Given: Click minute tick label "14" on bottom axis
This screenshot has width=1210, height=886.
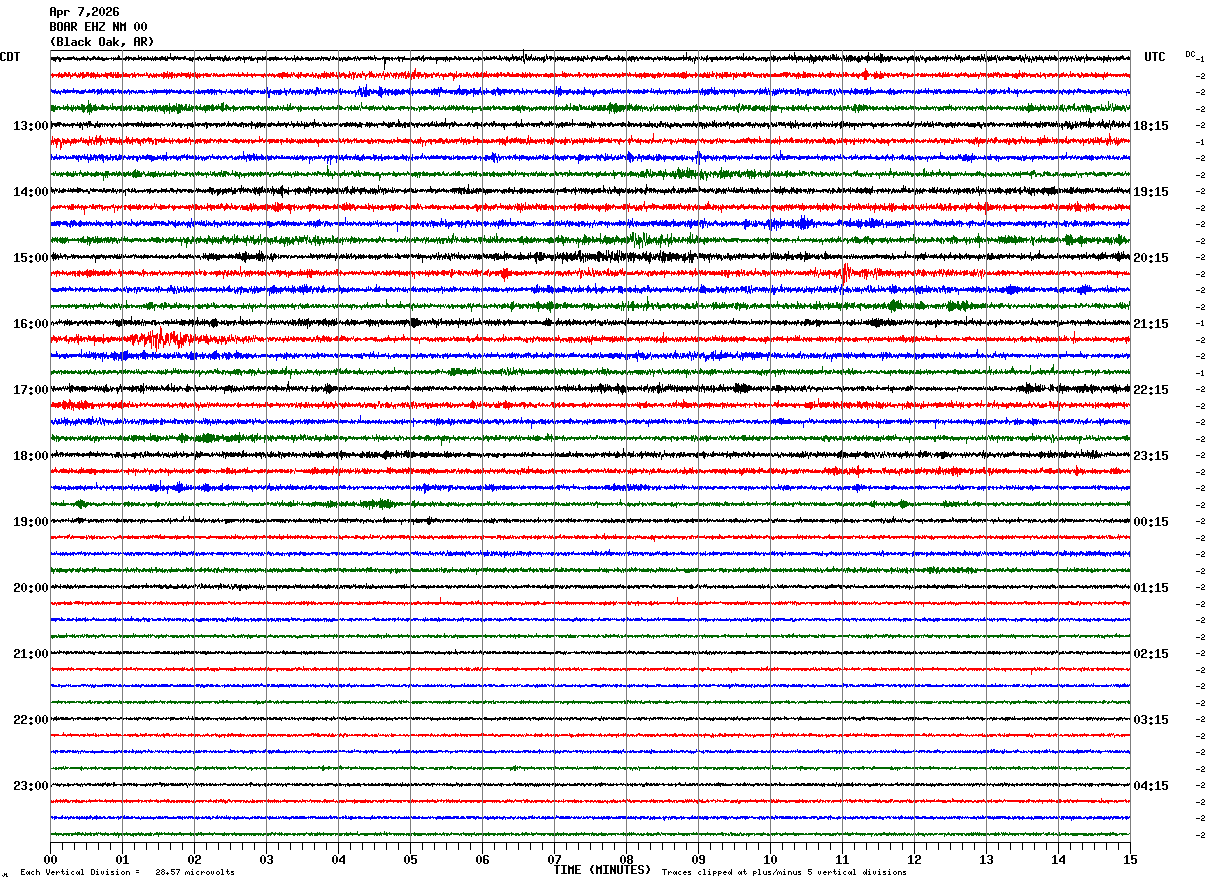Looking at the screenshot, I should click(x=1058, y=859).
